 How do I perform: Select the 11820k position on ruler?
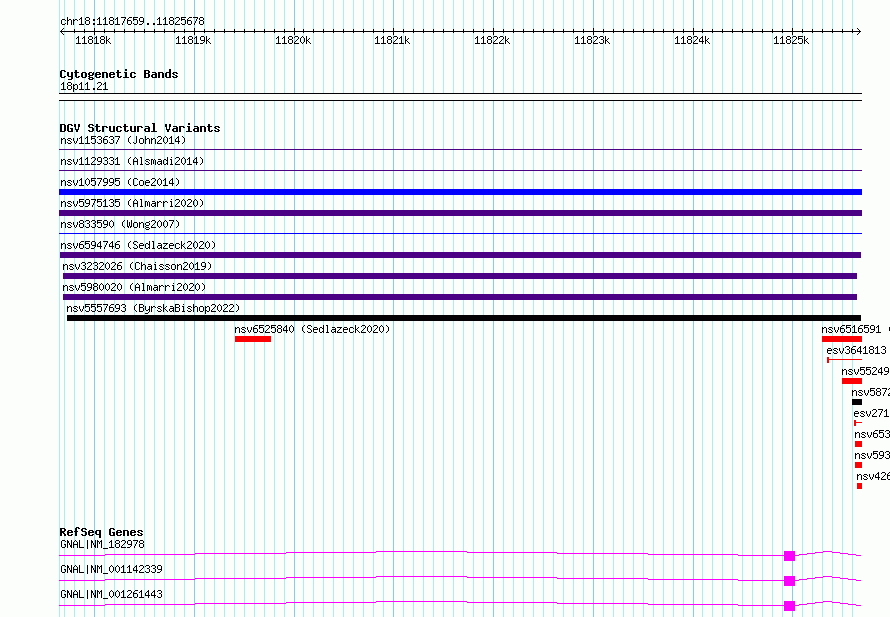tap(293, 40)
